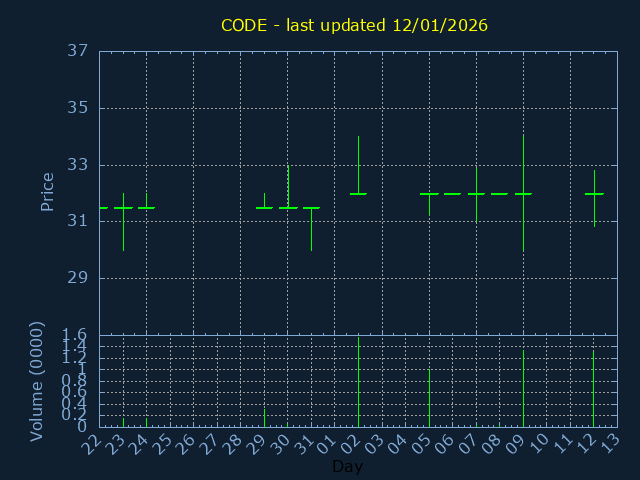Viewport: 640px width, 480px height.
Task: Select the price candle for day 07
Action: (476, 194)
